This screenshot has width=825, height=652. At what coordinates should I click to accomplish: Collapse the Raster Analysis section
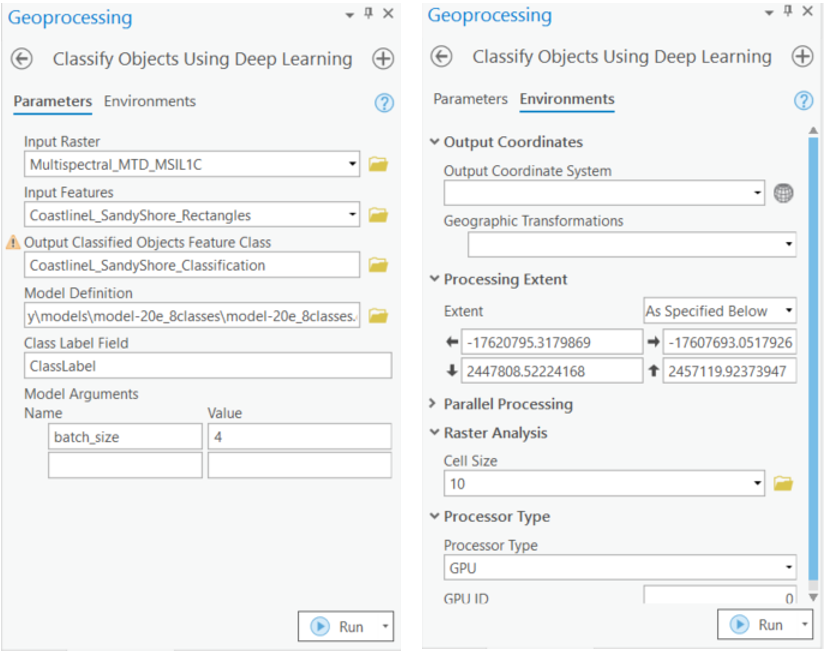[x=434, y=433]
